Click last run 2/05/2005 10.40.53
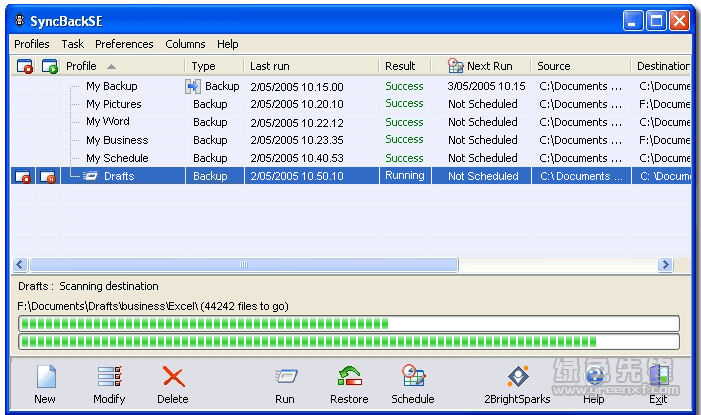The width and height of the screenshot is (701, 415). coord(297,158)
